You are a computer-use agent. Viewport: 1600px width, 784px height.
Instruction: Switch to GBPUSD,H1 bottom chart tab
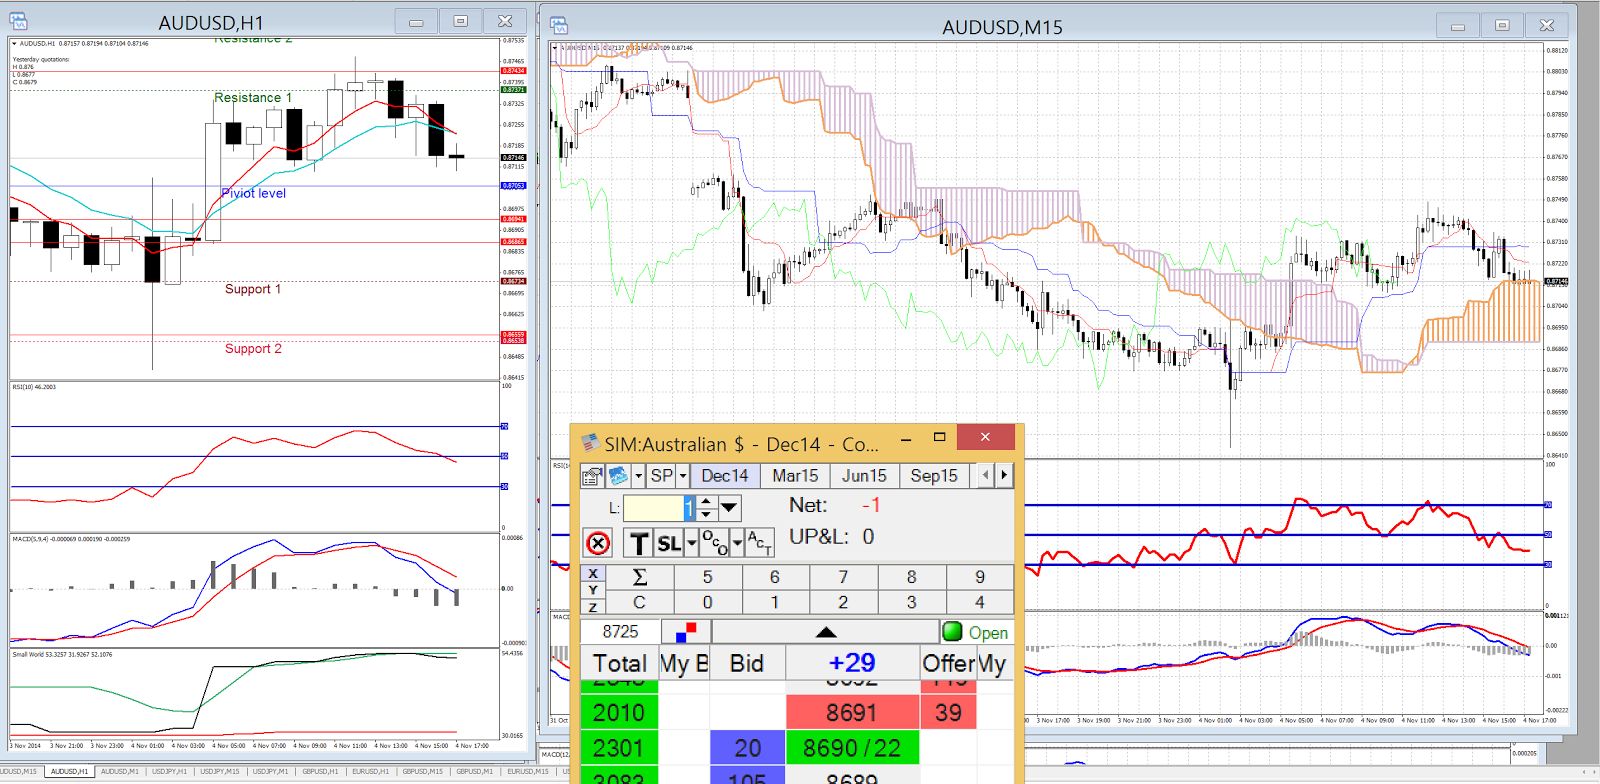(320, 771)
